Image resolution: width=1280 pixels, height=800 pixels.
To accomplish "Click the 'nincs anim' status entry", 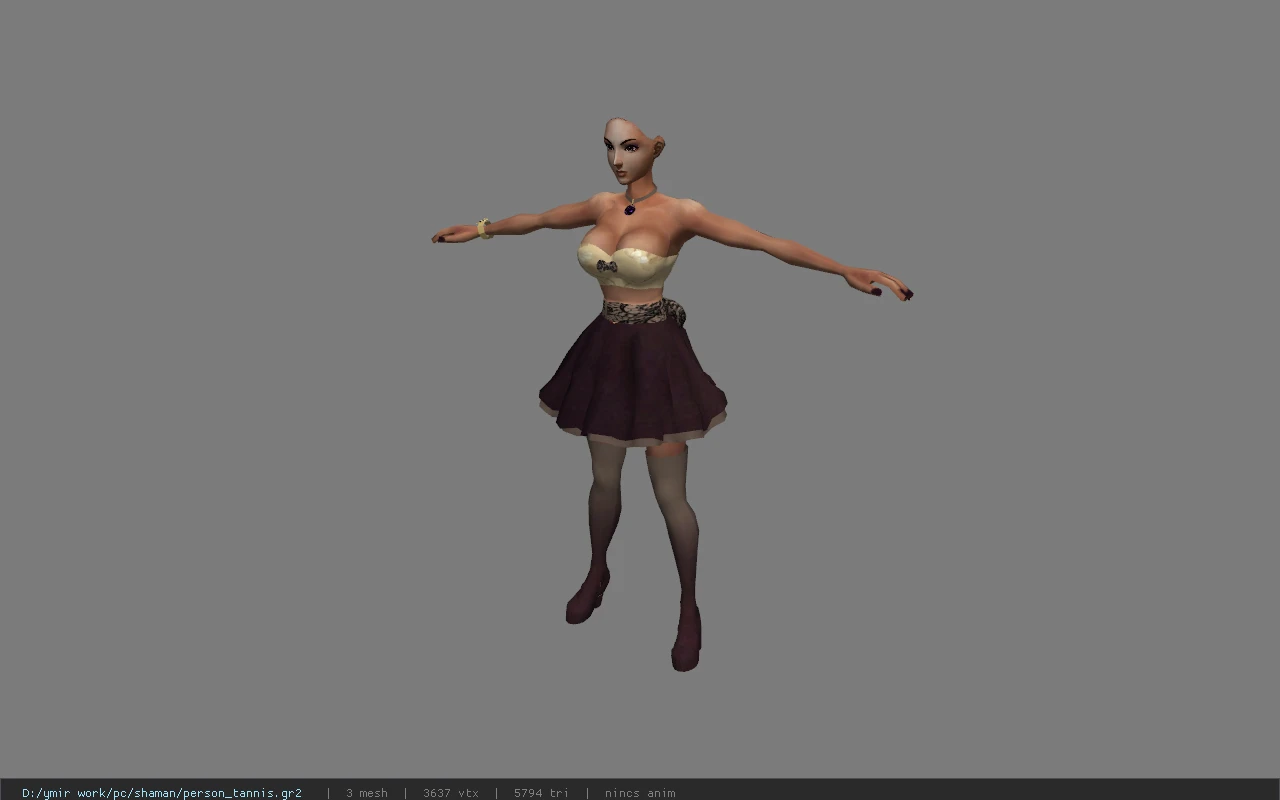I will (x=640, y=793).
